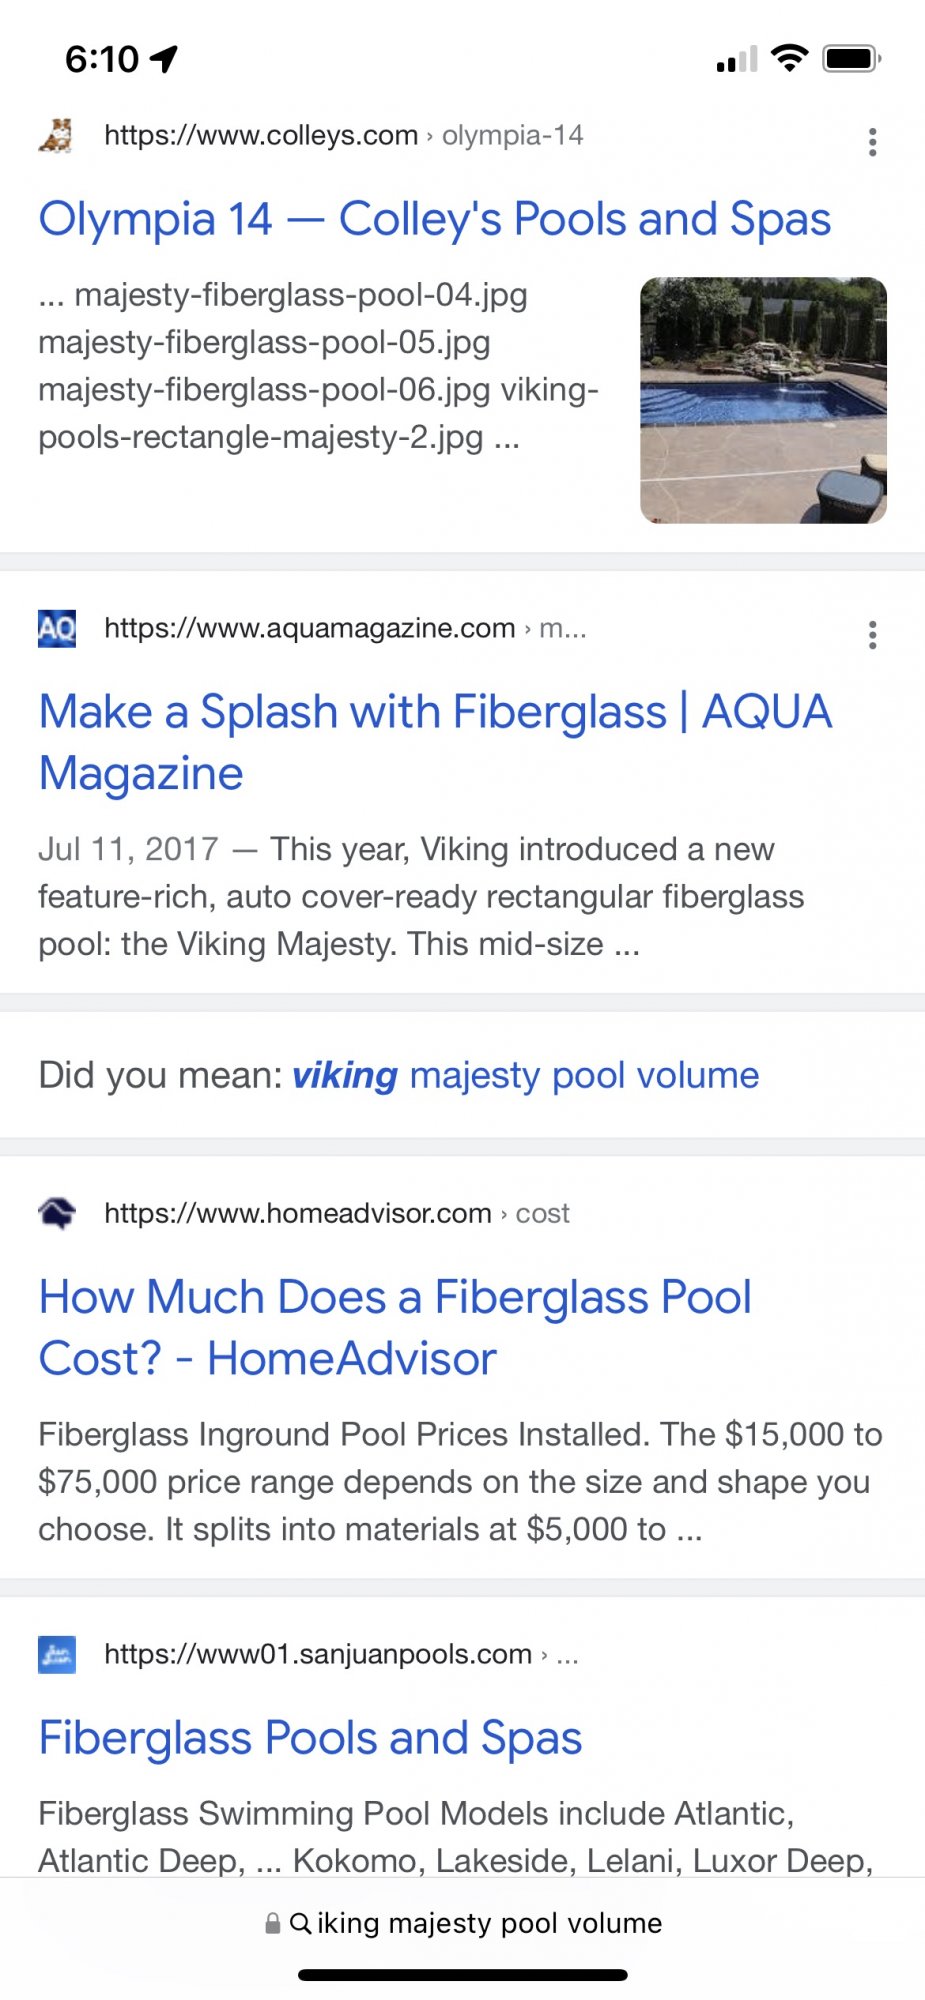Viewport: 925px width, 2000px height.
Task: Tap the HomeAdvisor favicon icon
Action: (x=57, y=1213)
